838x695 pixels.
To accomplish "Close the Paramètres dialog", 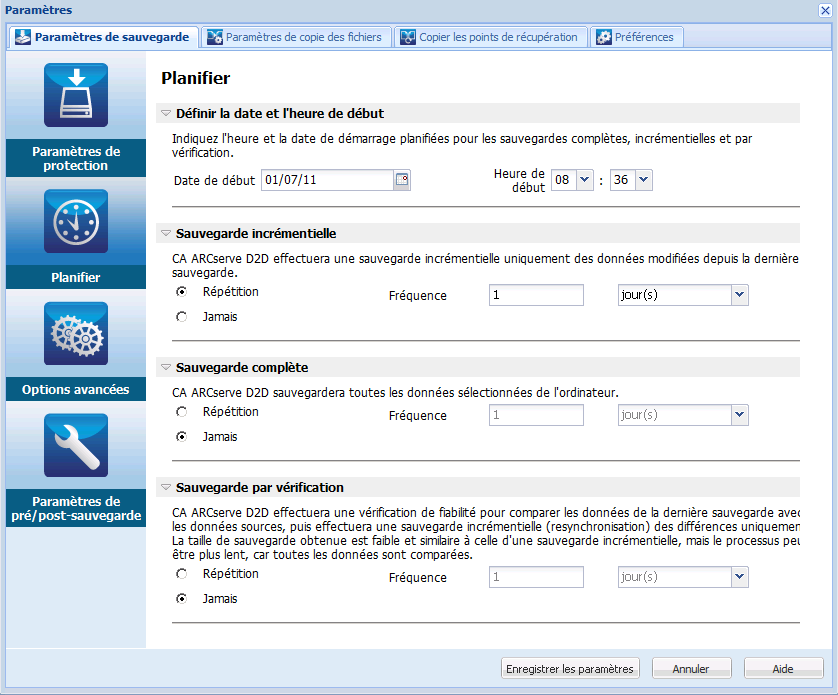I will pyautogui.click(x=825, y=10).
